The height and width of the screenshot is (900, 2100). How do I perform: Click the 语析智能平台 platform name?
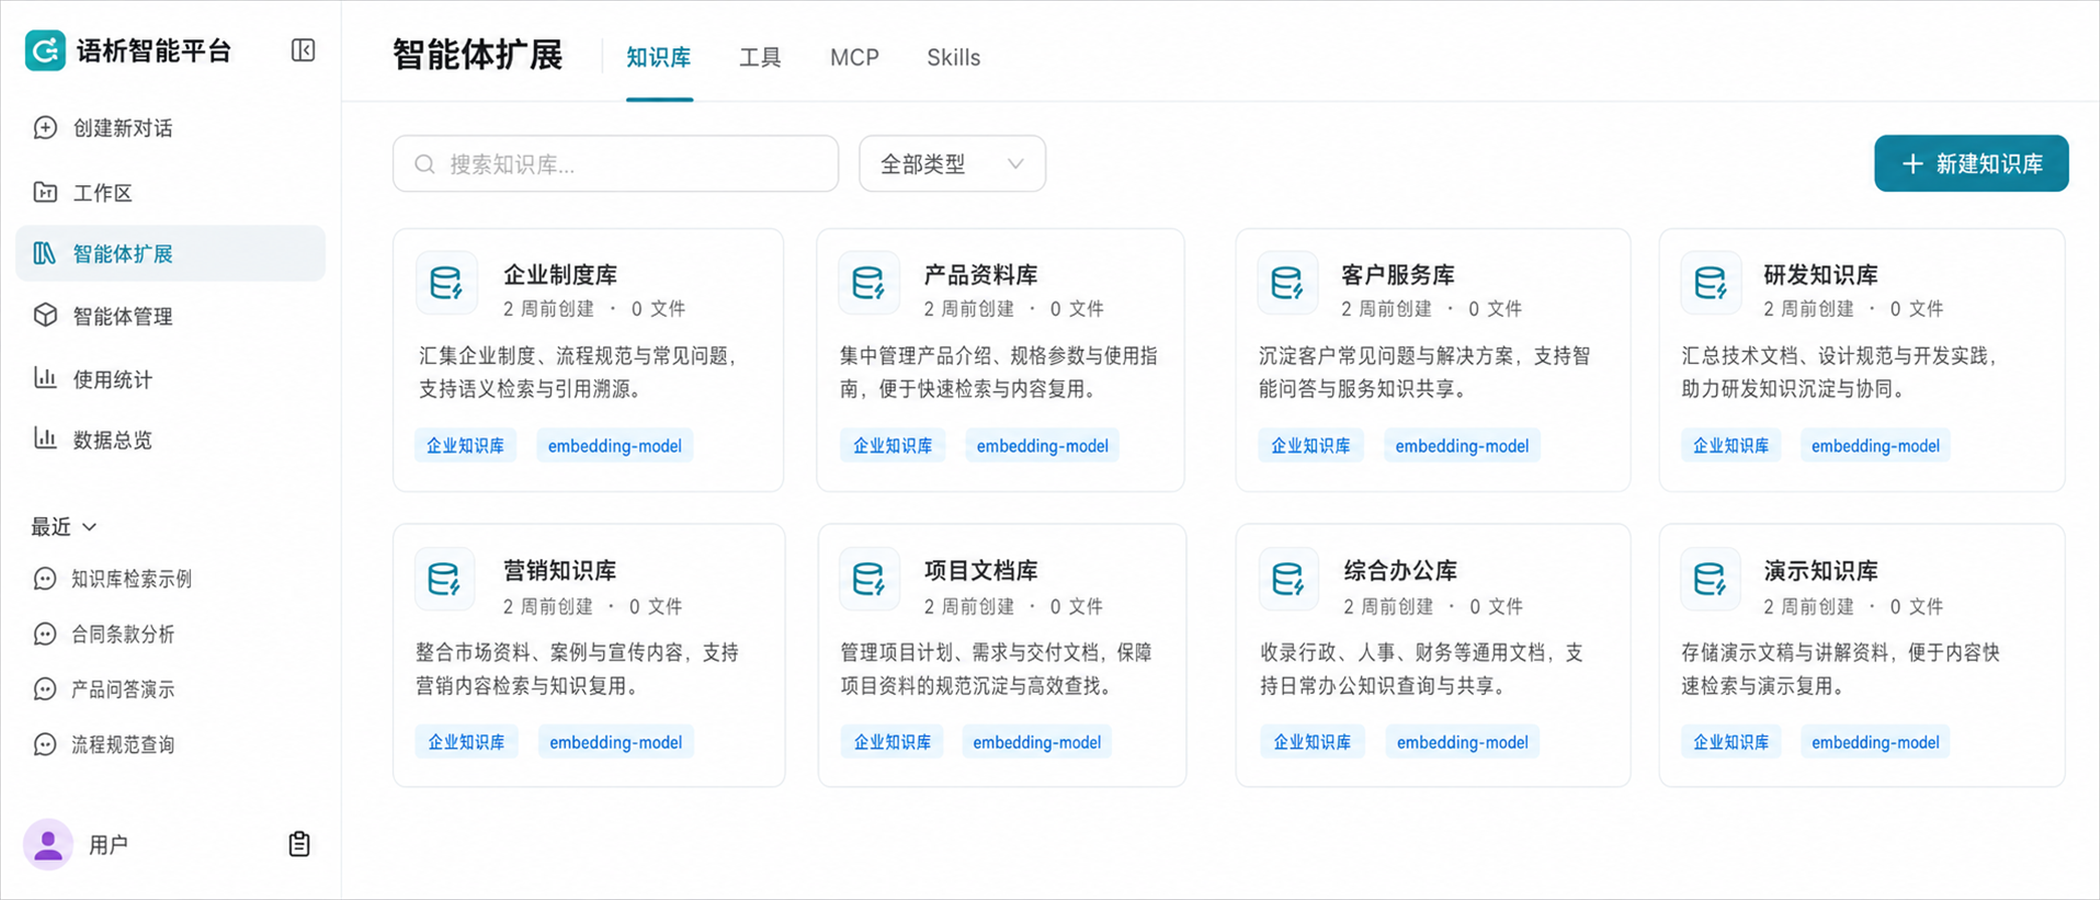point(154,51)
